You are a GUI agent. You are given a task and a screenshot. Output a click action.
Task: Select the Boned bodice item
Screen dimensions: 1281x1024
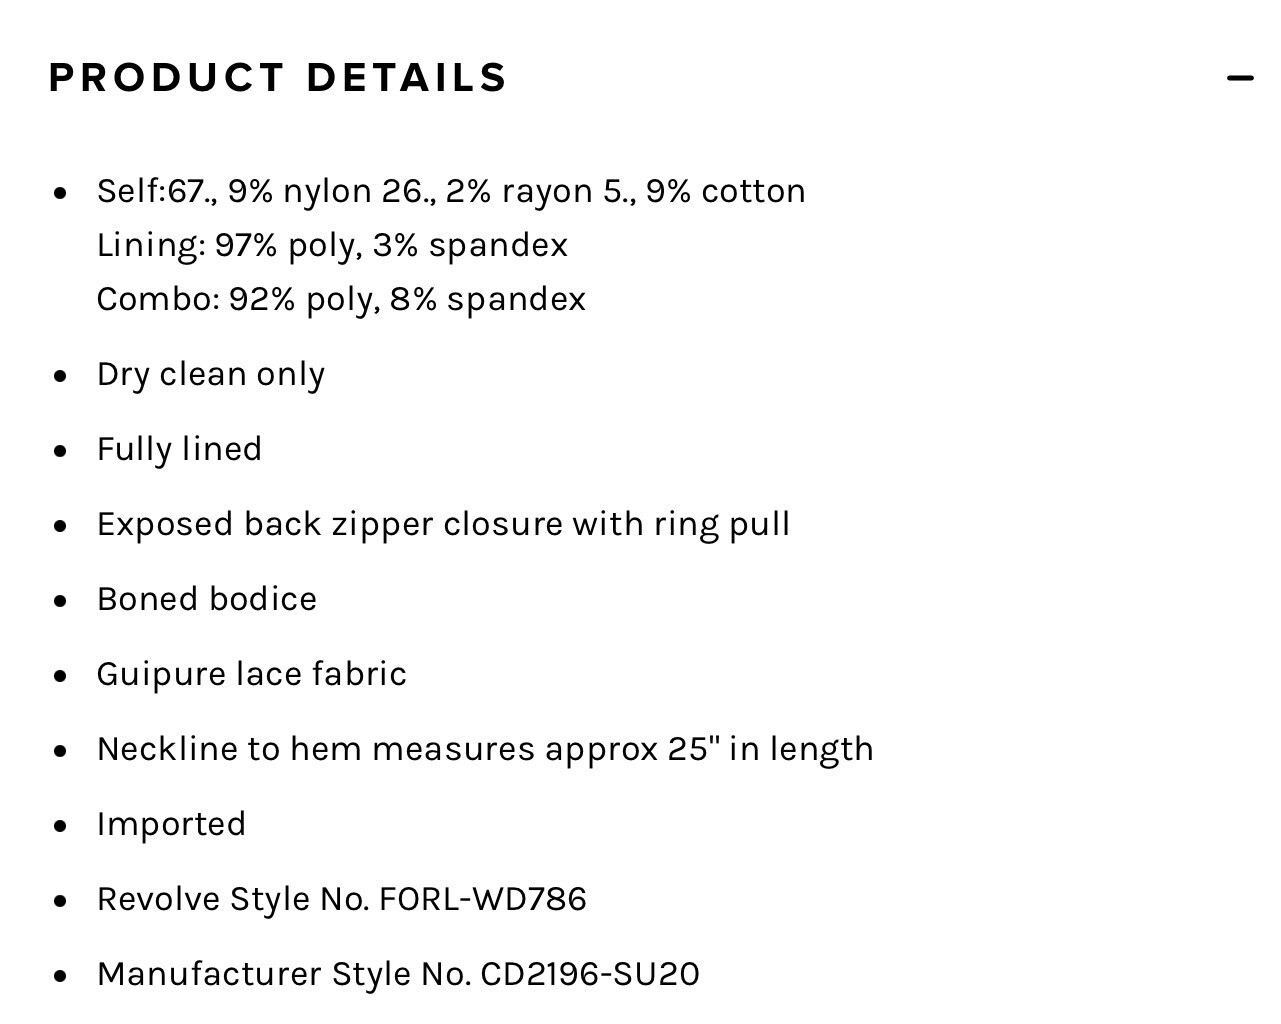(207, 599)
